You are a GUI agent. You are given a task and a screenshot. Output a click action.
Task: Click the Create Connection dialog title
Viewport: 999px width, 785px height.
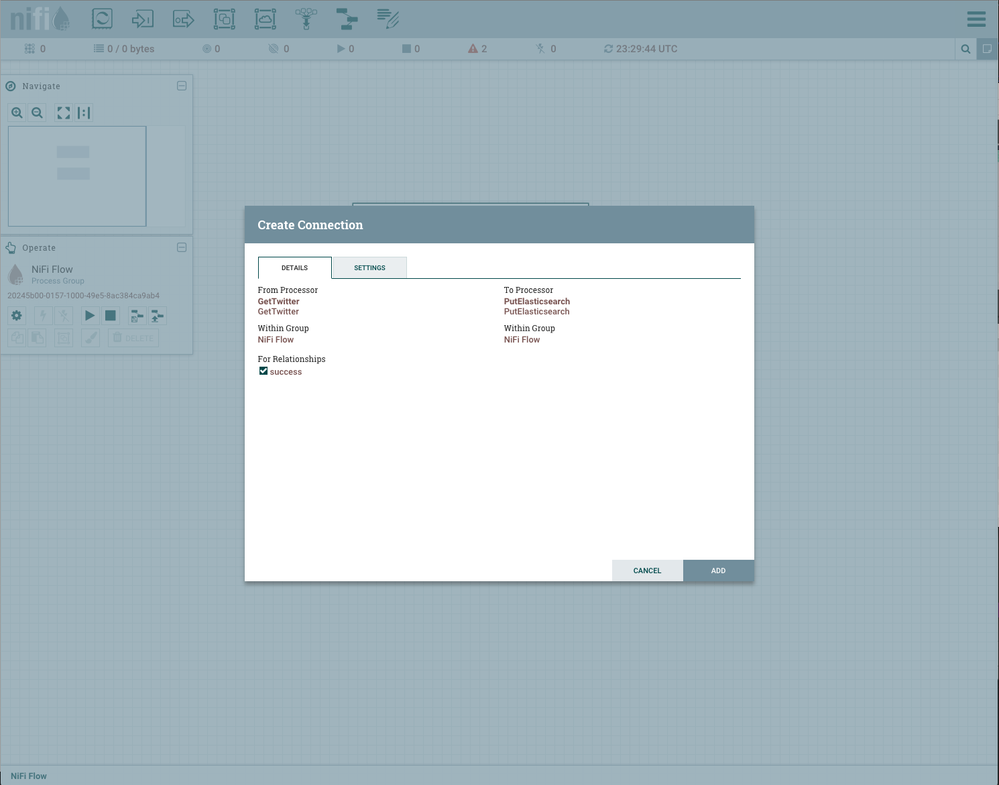click(x=310, y=225)
